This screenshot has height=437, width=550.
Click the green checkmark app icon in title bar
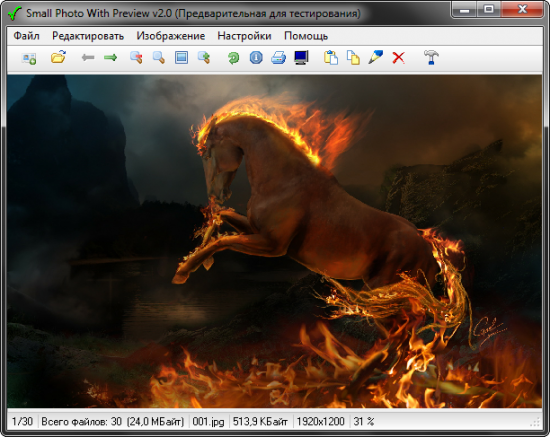15,13
